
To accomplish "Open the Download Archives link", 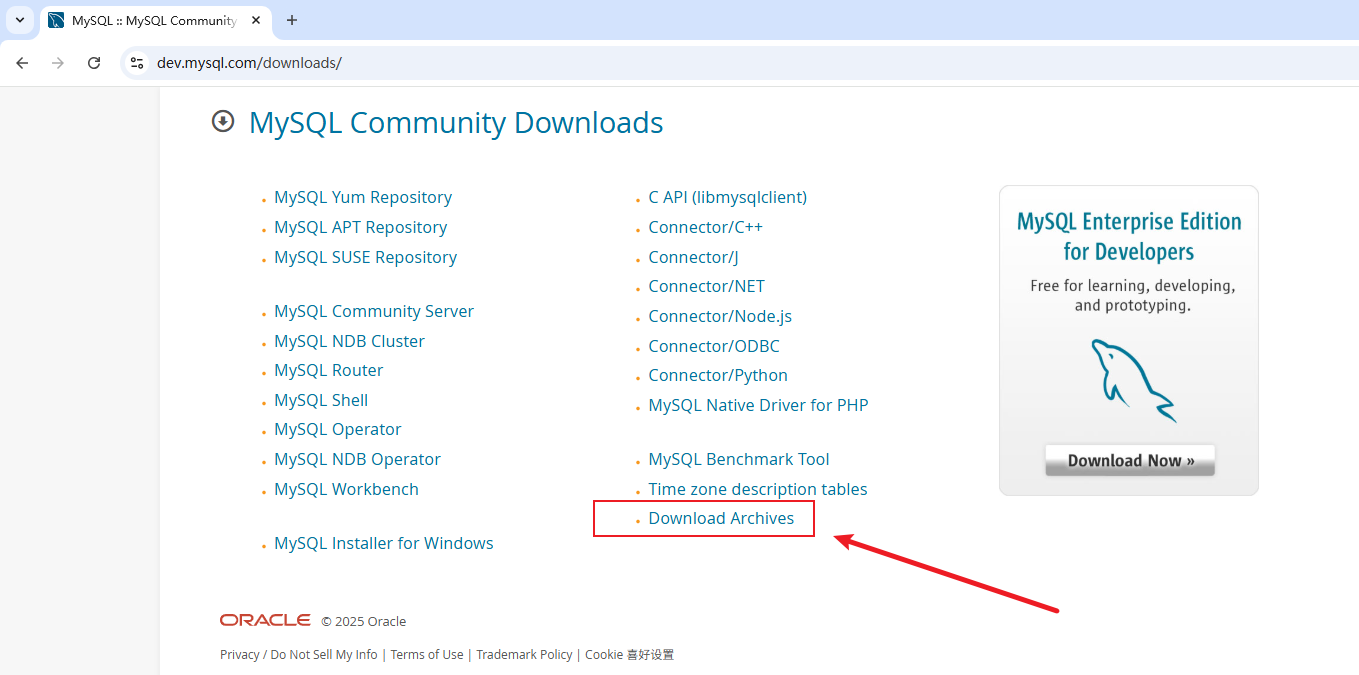I will [x=721, y=519].
